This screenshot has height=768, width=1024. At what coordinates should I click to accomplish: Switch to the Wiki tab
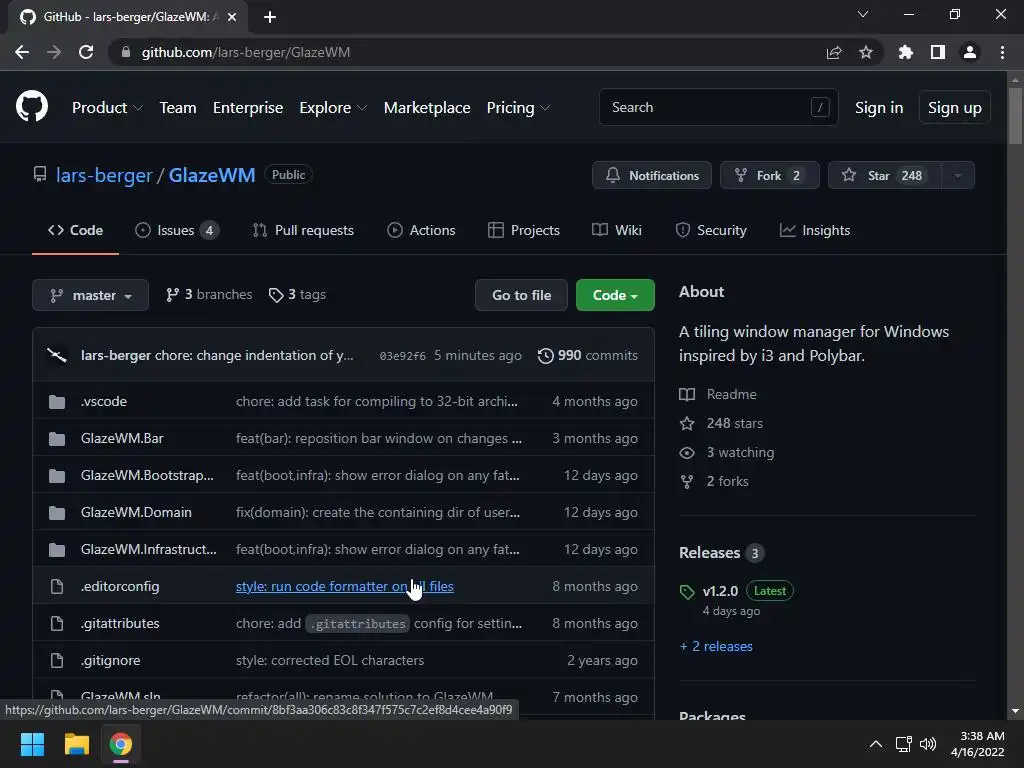tap(616, 231)
